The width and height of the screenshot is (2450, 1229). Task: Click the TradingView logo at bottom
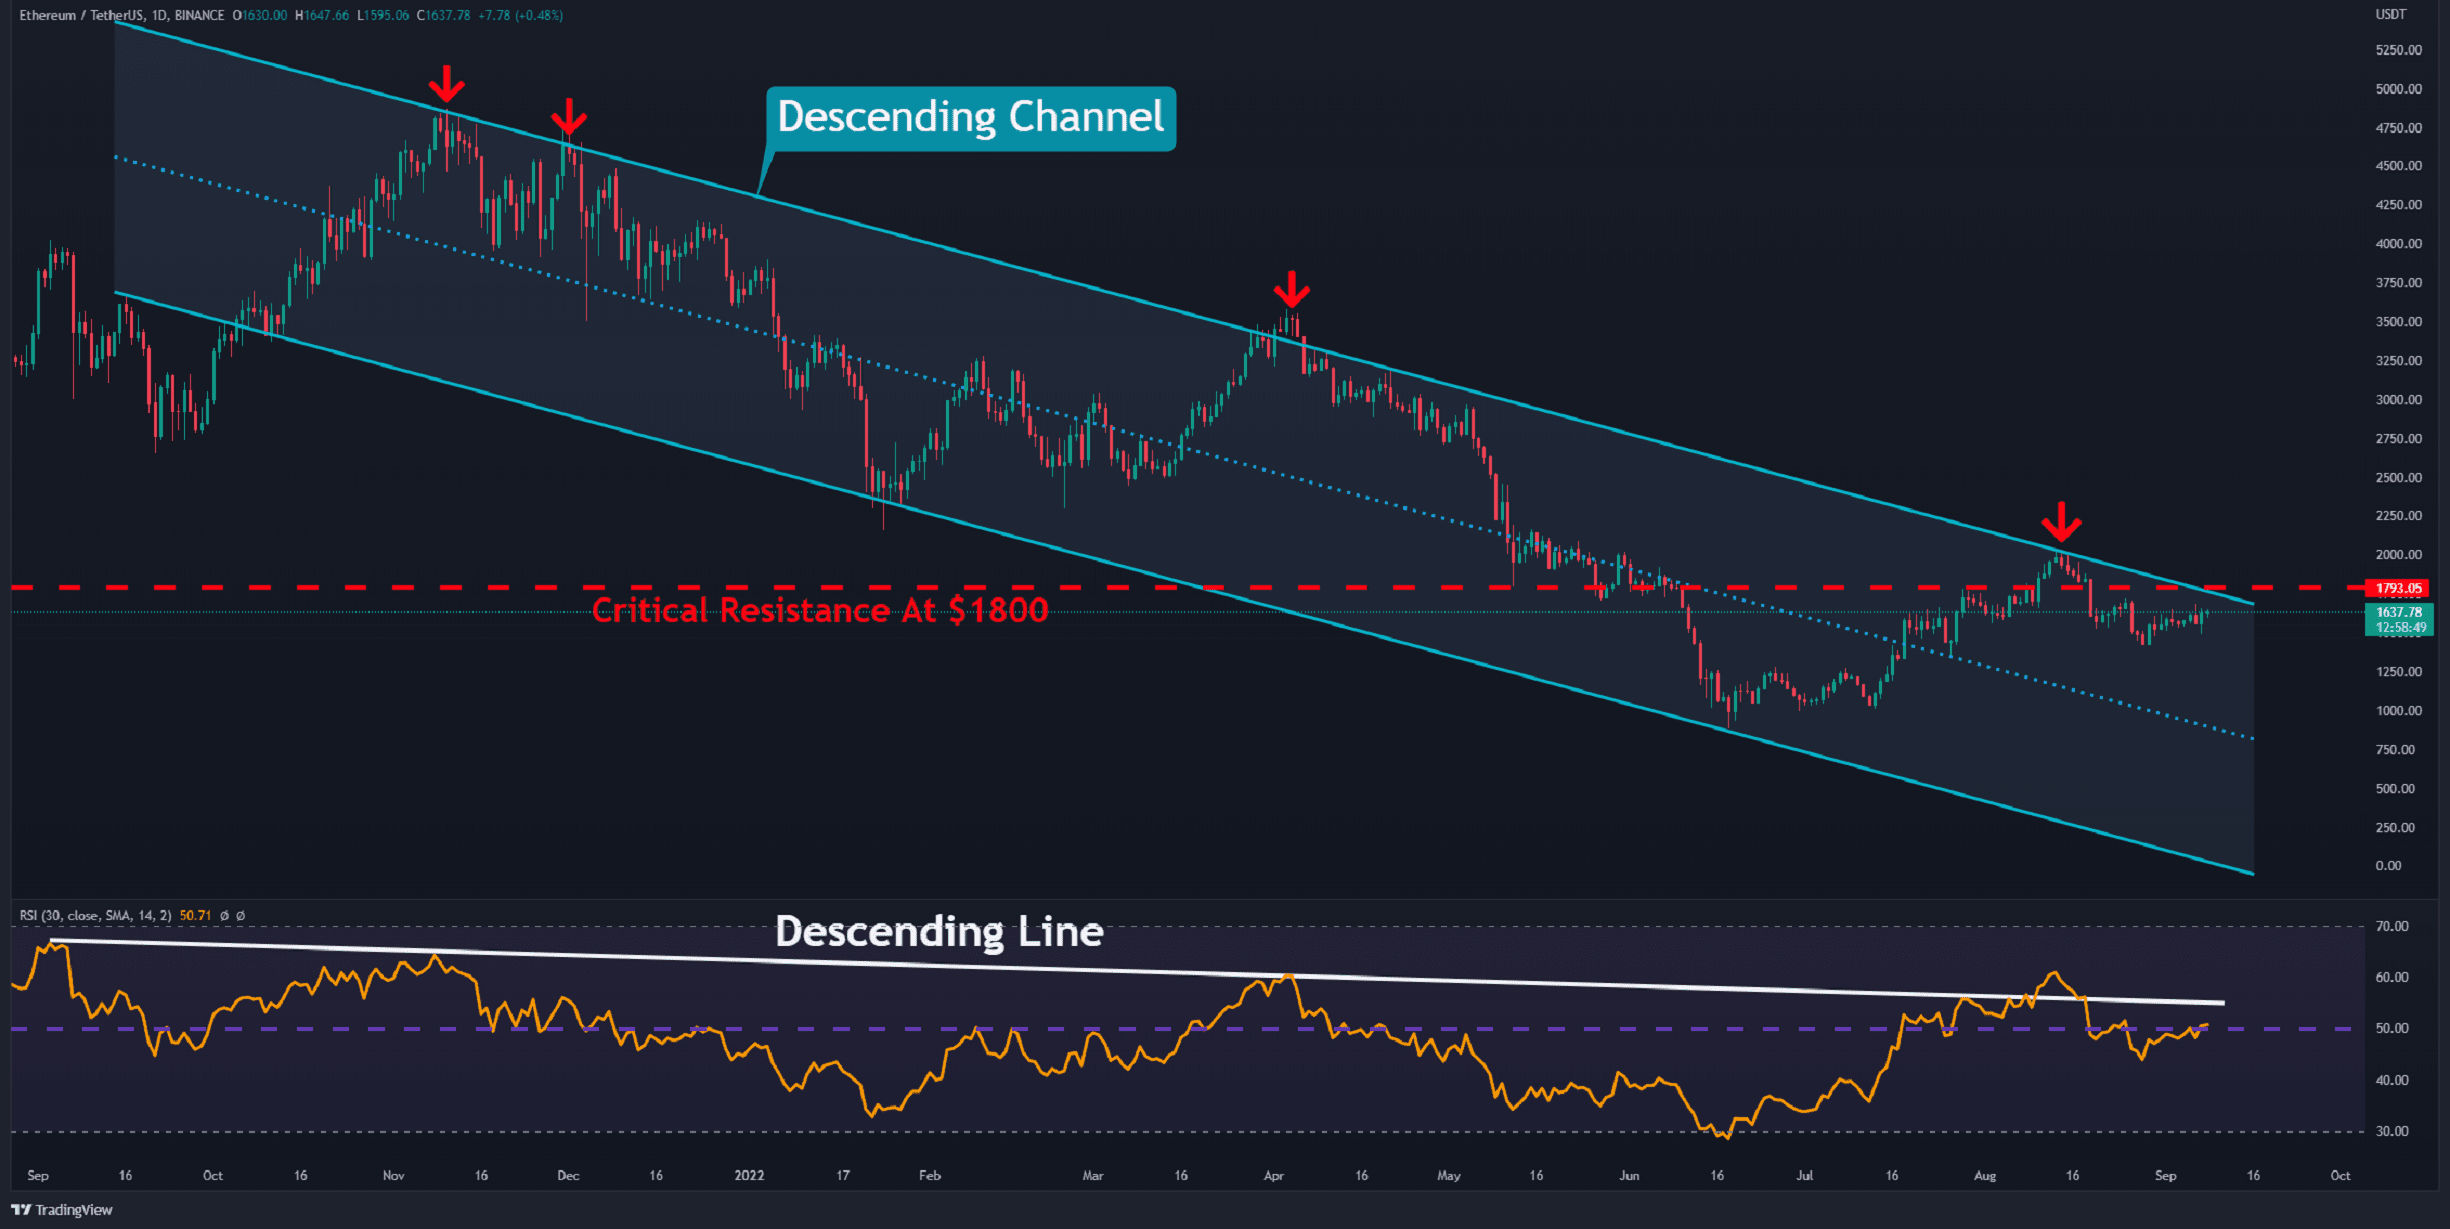tap(62, 1210)
